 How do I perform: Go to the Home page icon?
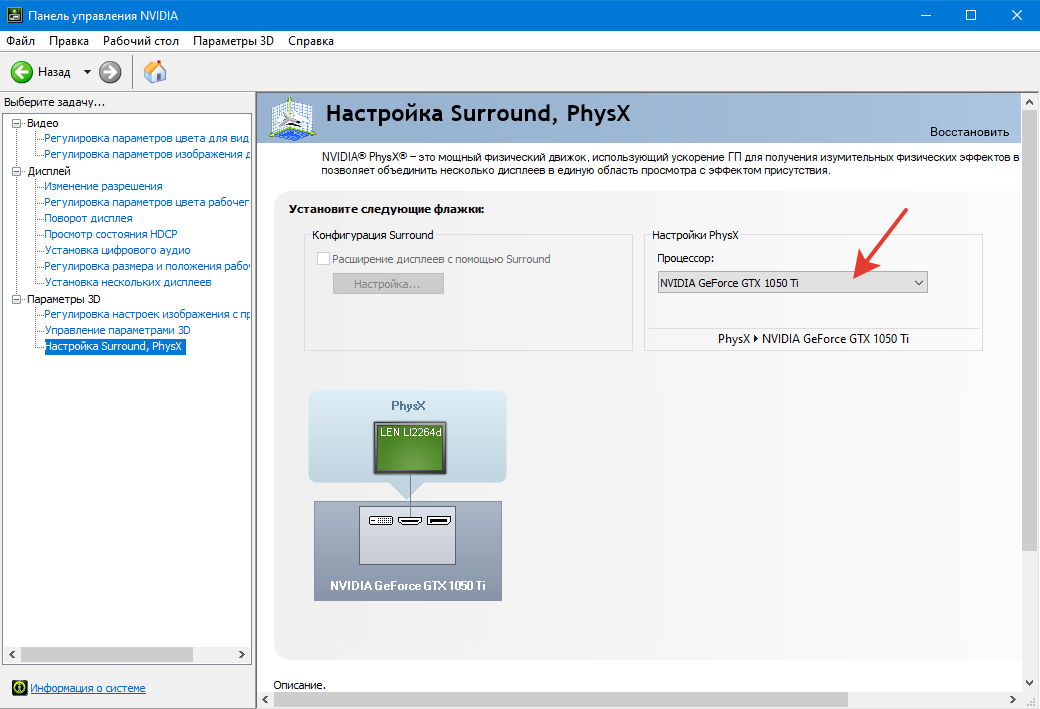point(155,72)
